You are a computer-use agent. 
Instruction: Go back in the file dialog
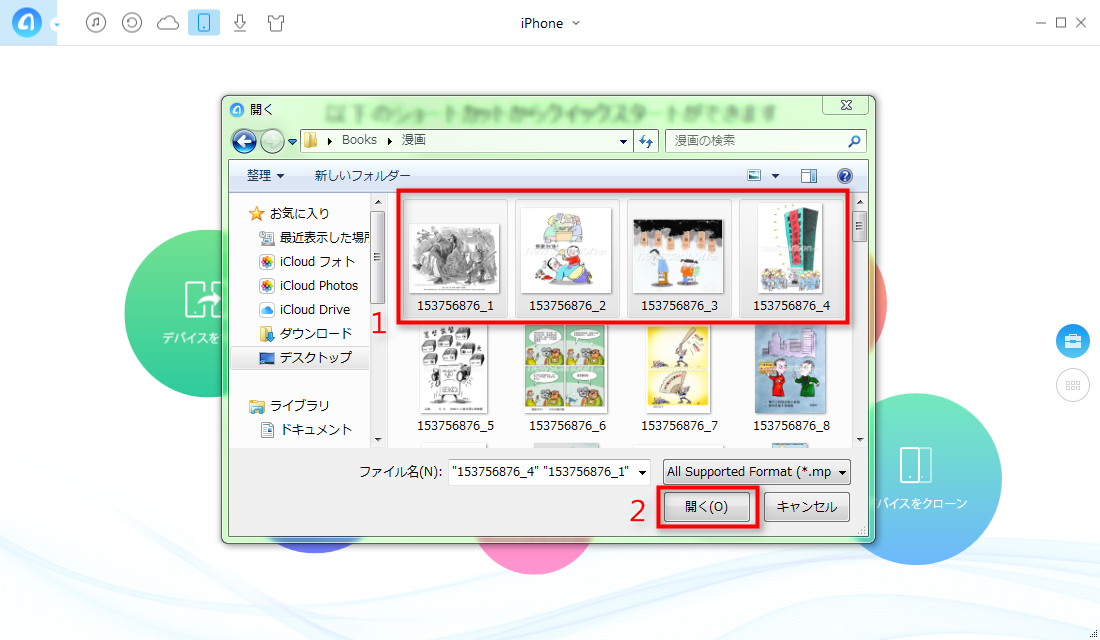click(244, 142)
